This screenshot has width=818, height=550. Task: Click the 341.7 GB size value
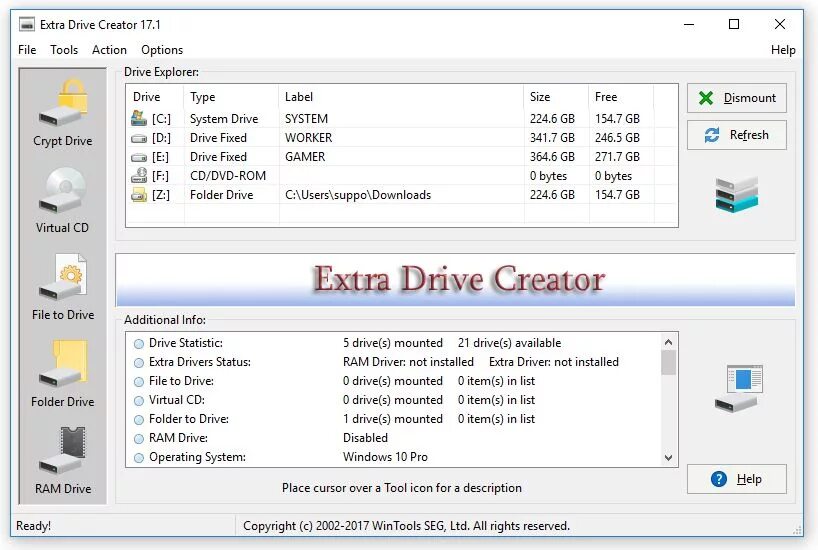click(552, 138)
